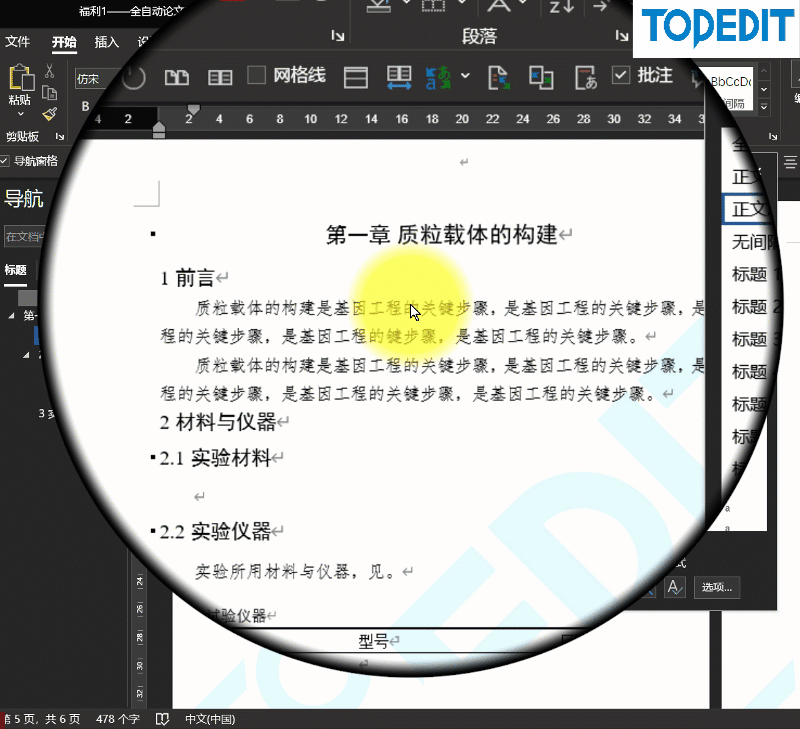Click the 在文档中 navigation search field
The height and width of the screenshot is (729, 800).
click(x=25, y=237)
